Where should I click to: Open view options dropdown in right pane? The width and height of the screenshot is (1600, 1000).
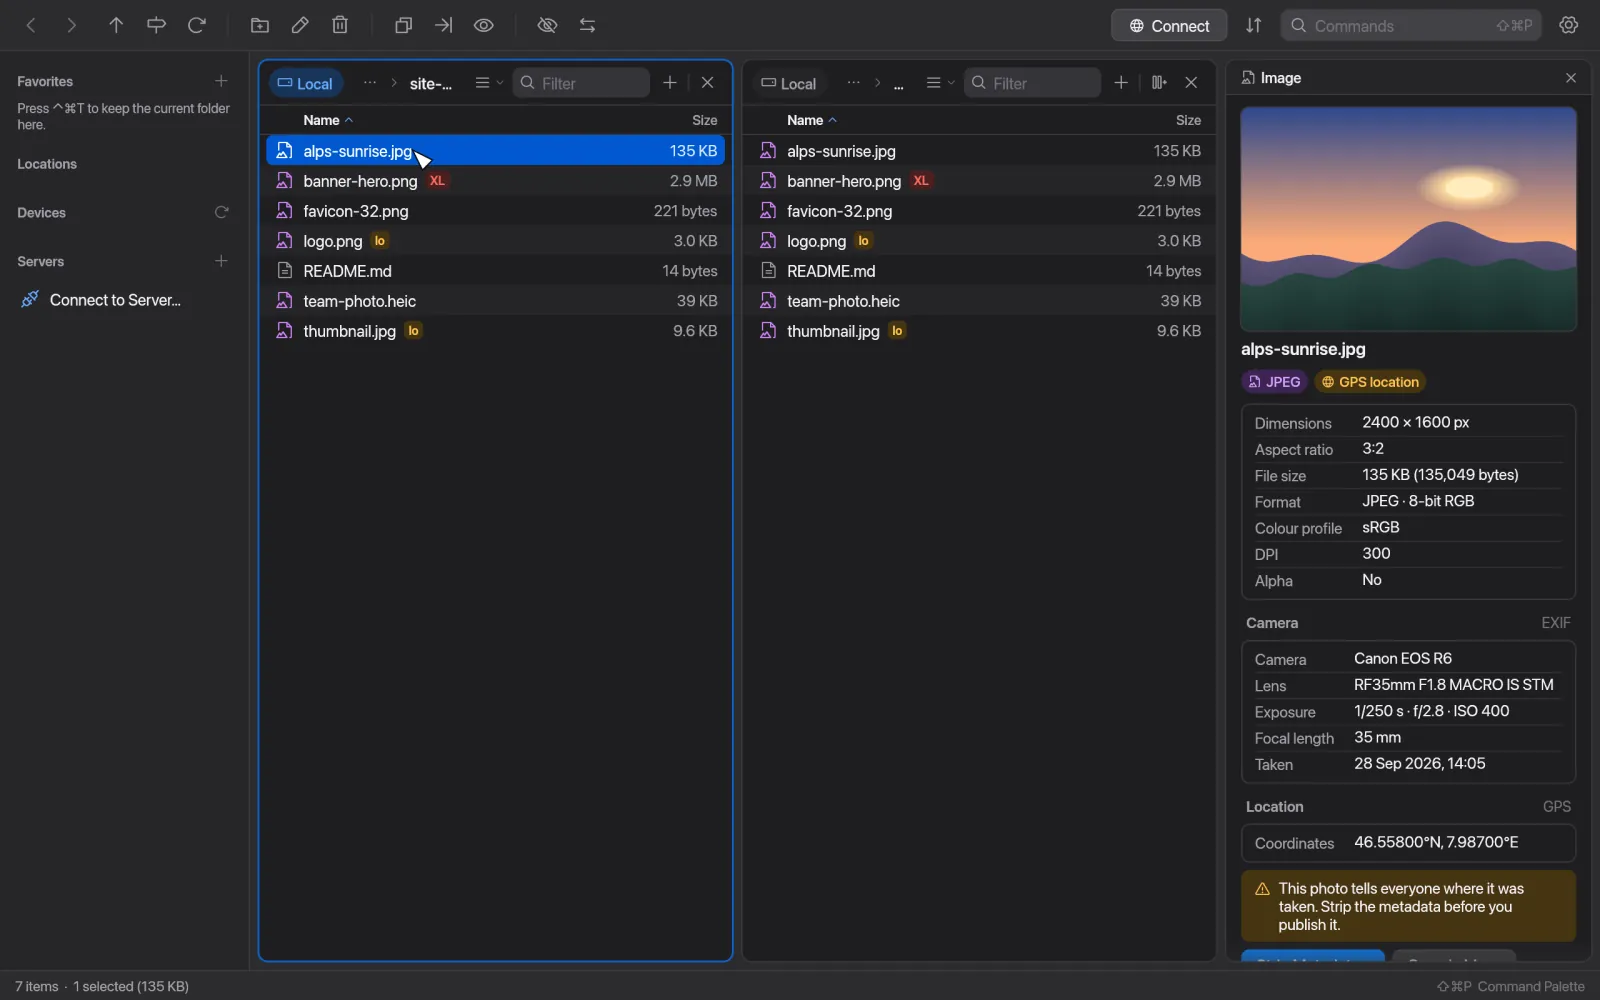coord(939,83)
